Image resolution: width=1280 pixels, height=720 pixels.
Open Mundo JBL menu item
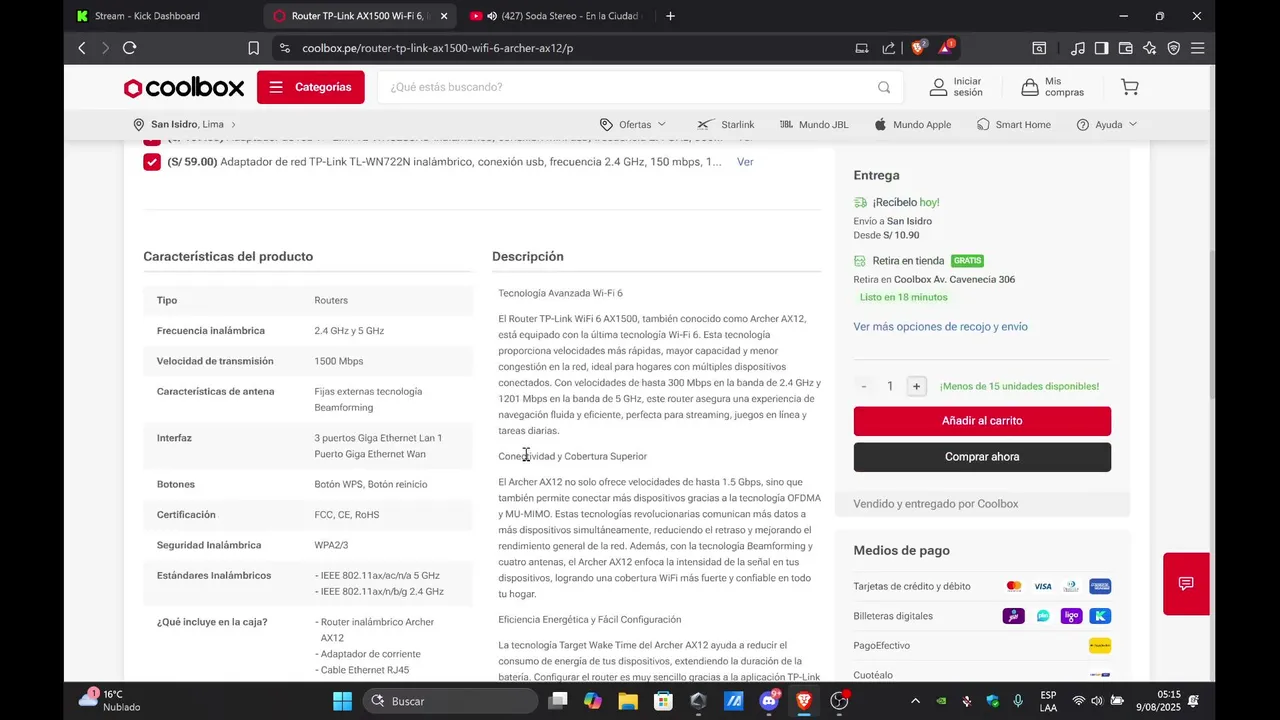click(813, 125)
